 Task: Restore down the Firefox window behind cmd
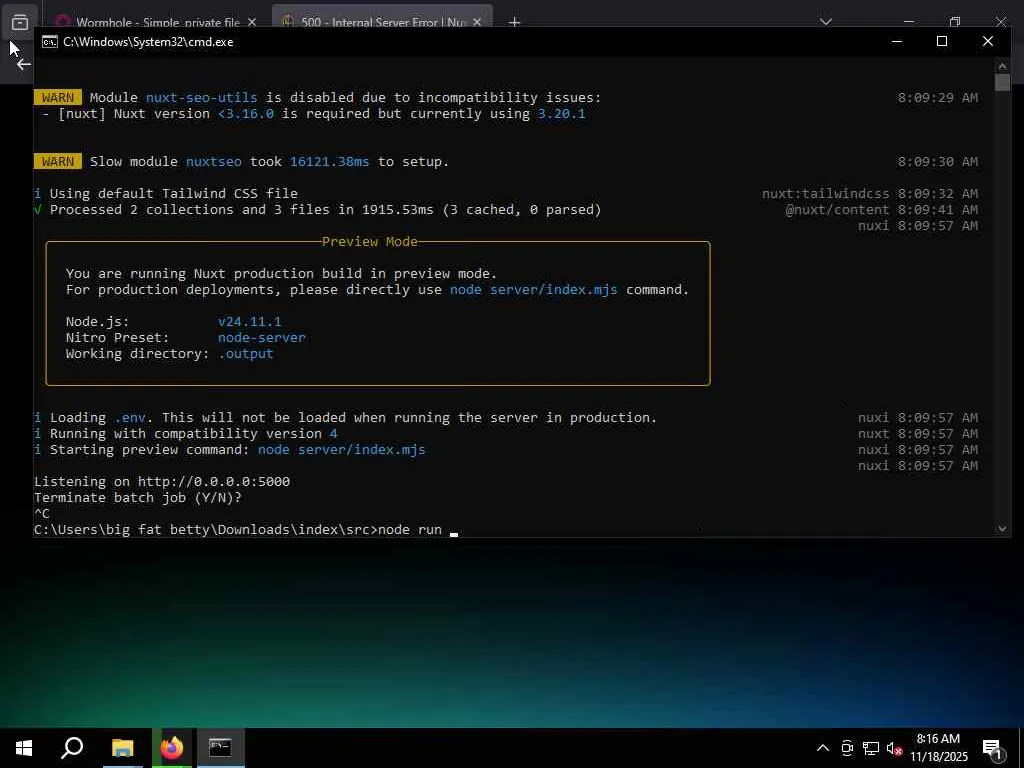(x=955, y=22)
